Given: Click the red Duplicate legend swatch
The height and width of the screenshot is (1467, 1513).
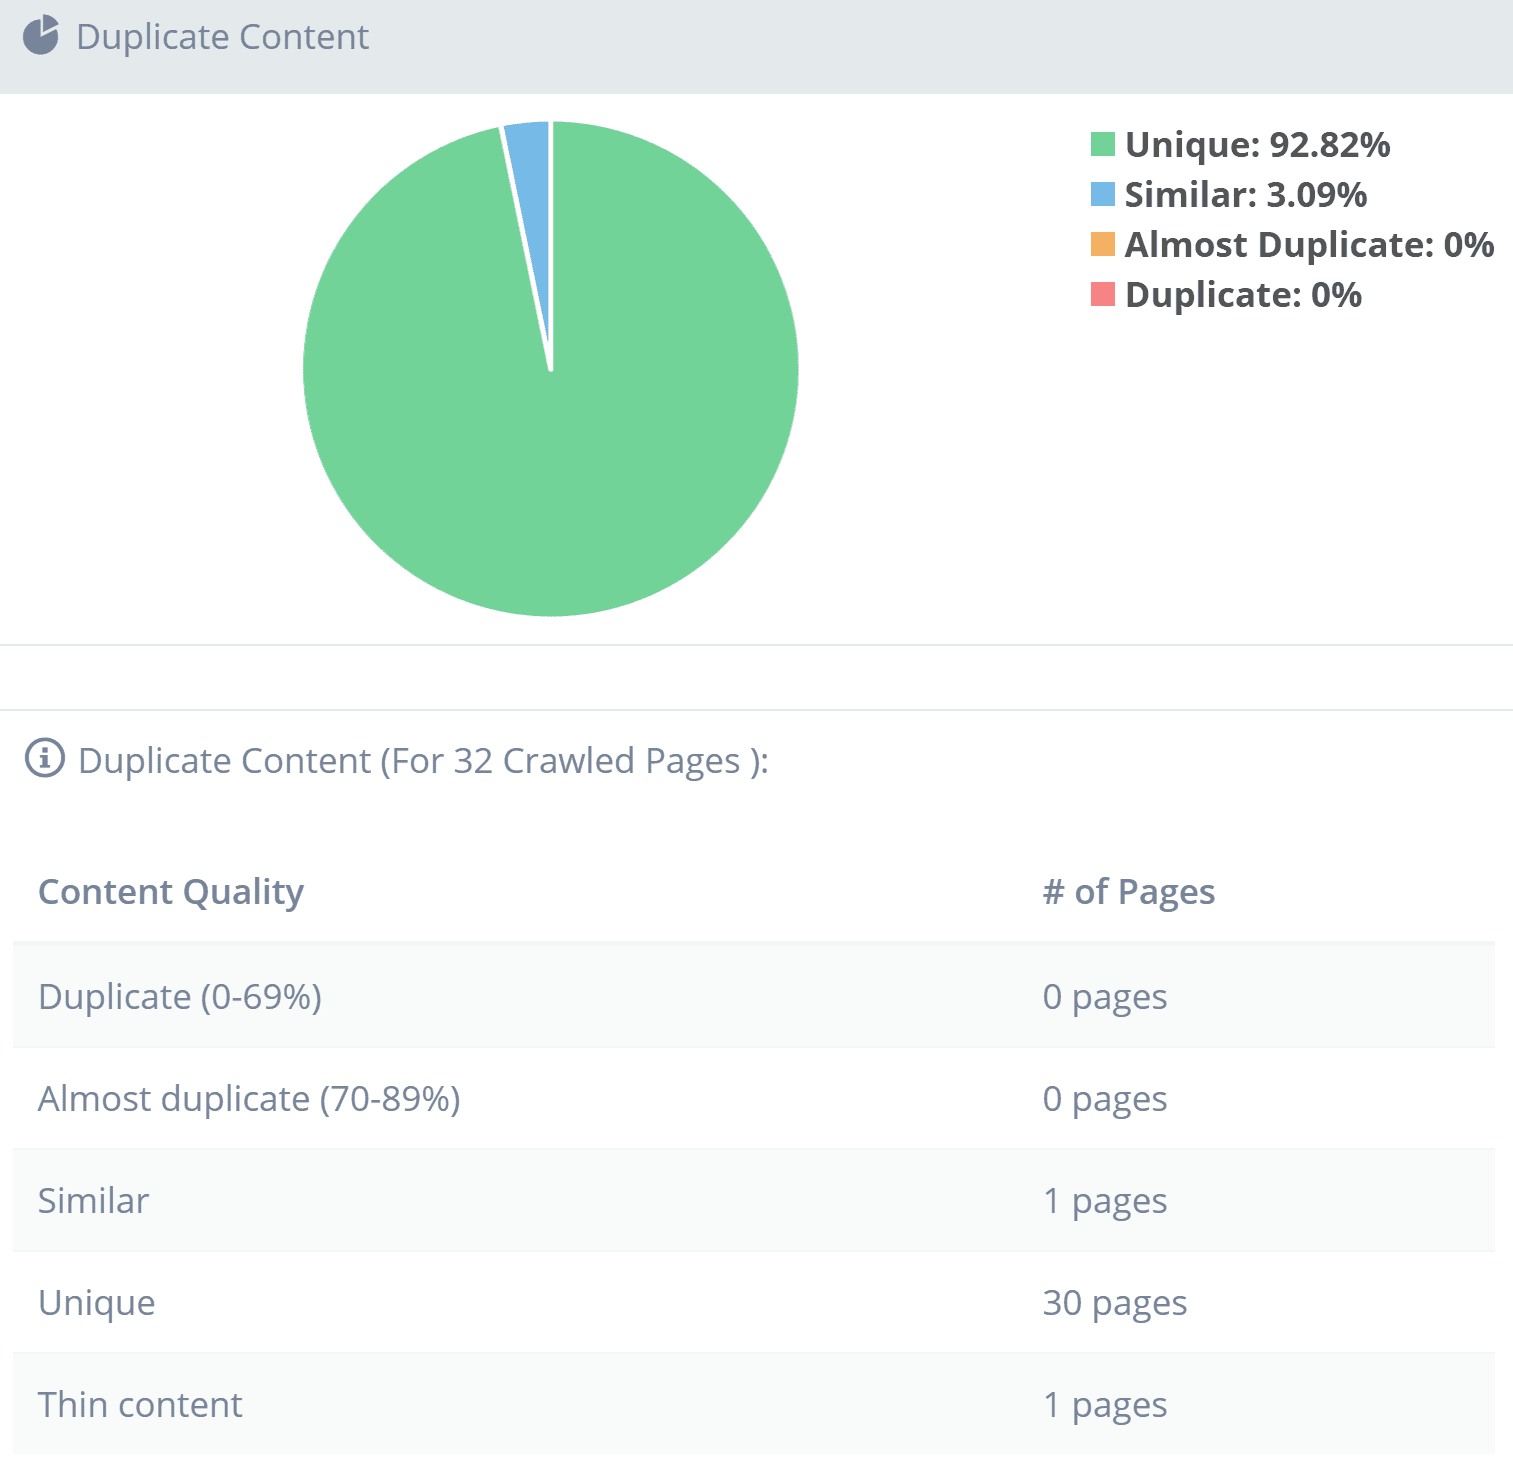Looking at the screenshot, I should (1102, 294).
